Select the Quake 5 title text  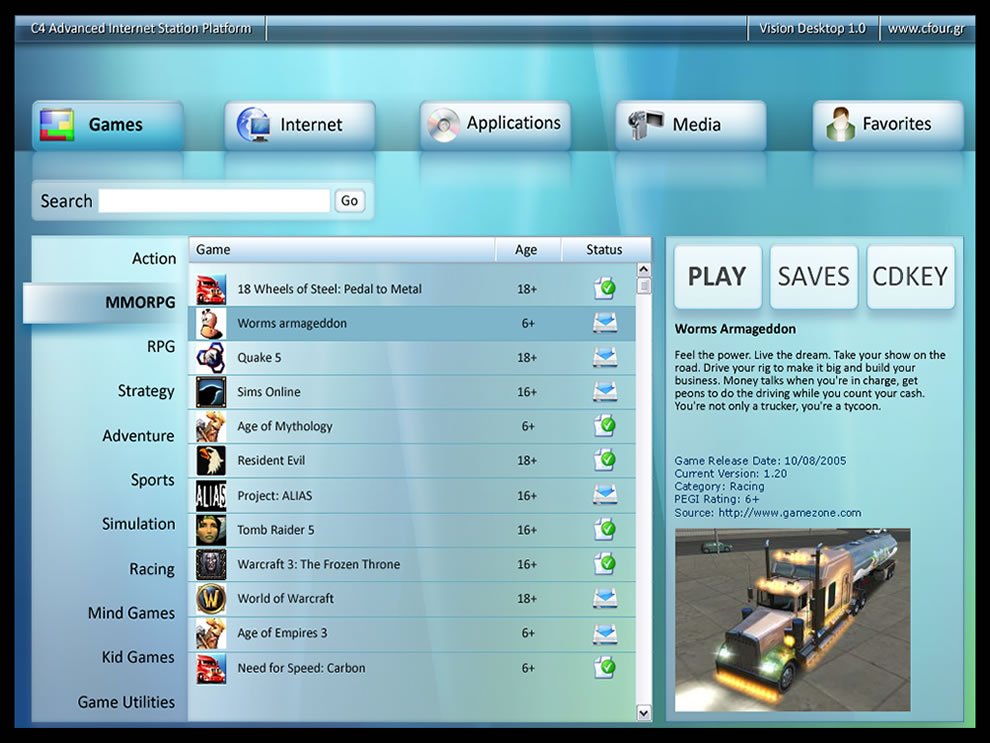(259, 358)
